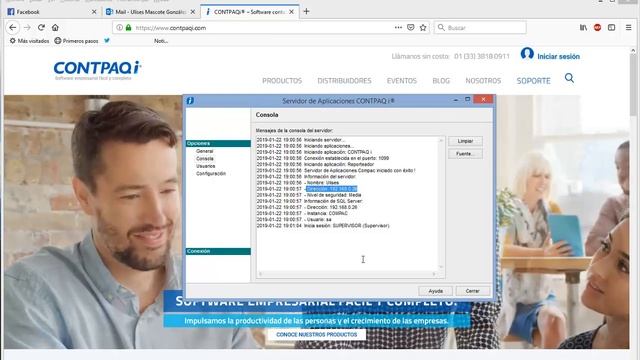
Task: Select the CONTPAQi browser tab
Action: [249, 12]
